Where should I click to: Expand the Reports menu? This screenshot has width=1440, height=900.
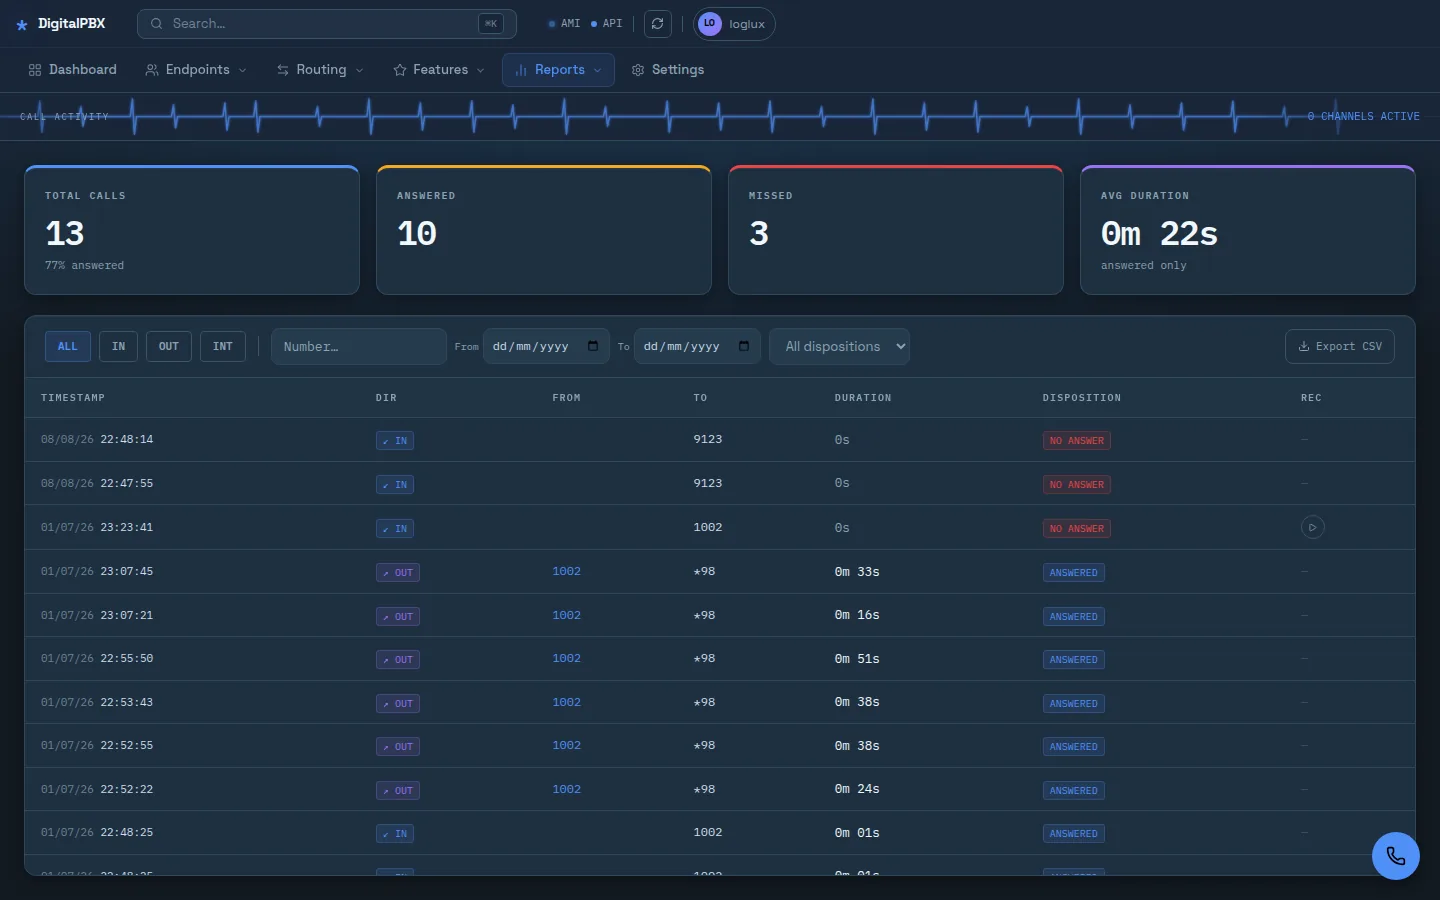pyautogui.click(x=558, y=70)
